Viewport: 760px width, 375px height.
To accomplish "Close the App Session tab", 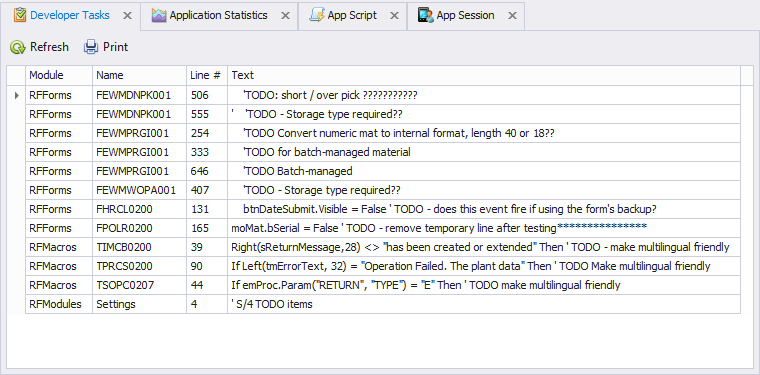I will click(x=512, y=16).
